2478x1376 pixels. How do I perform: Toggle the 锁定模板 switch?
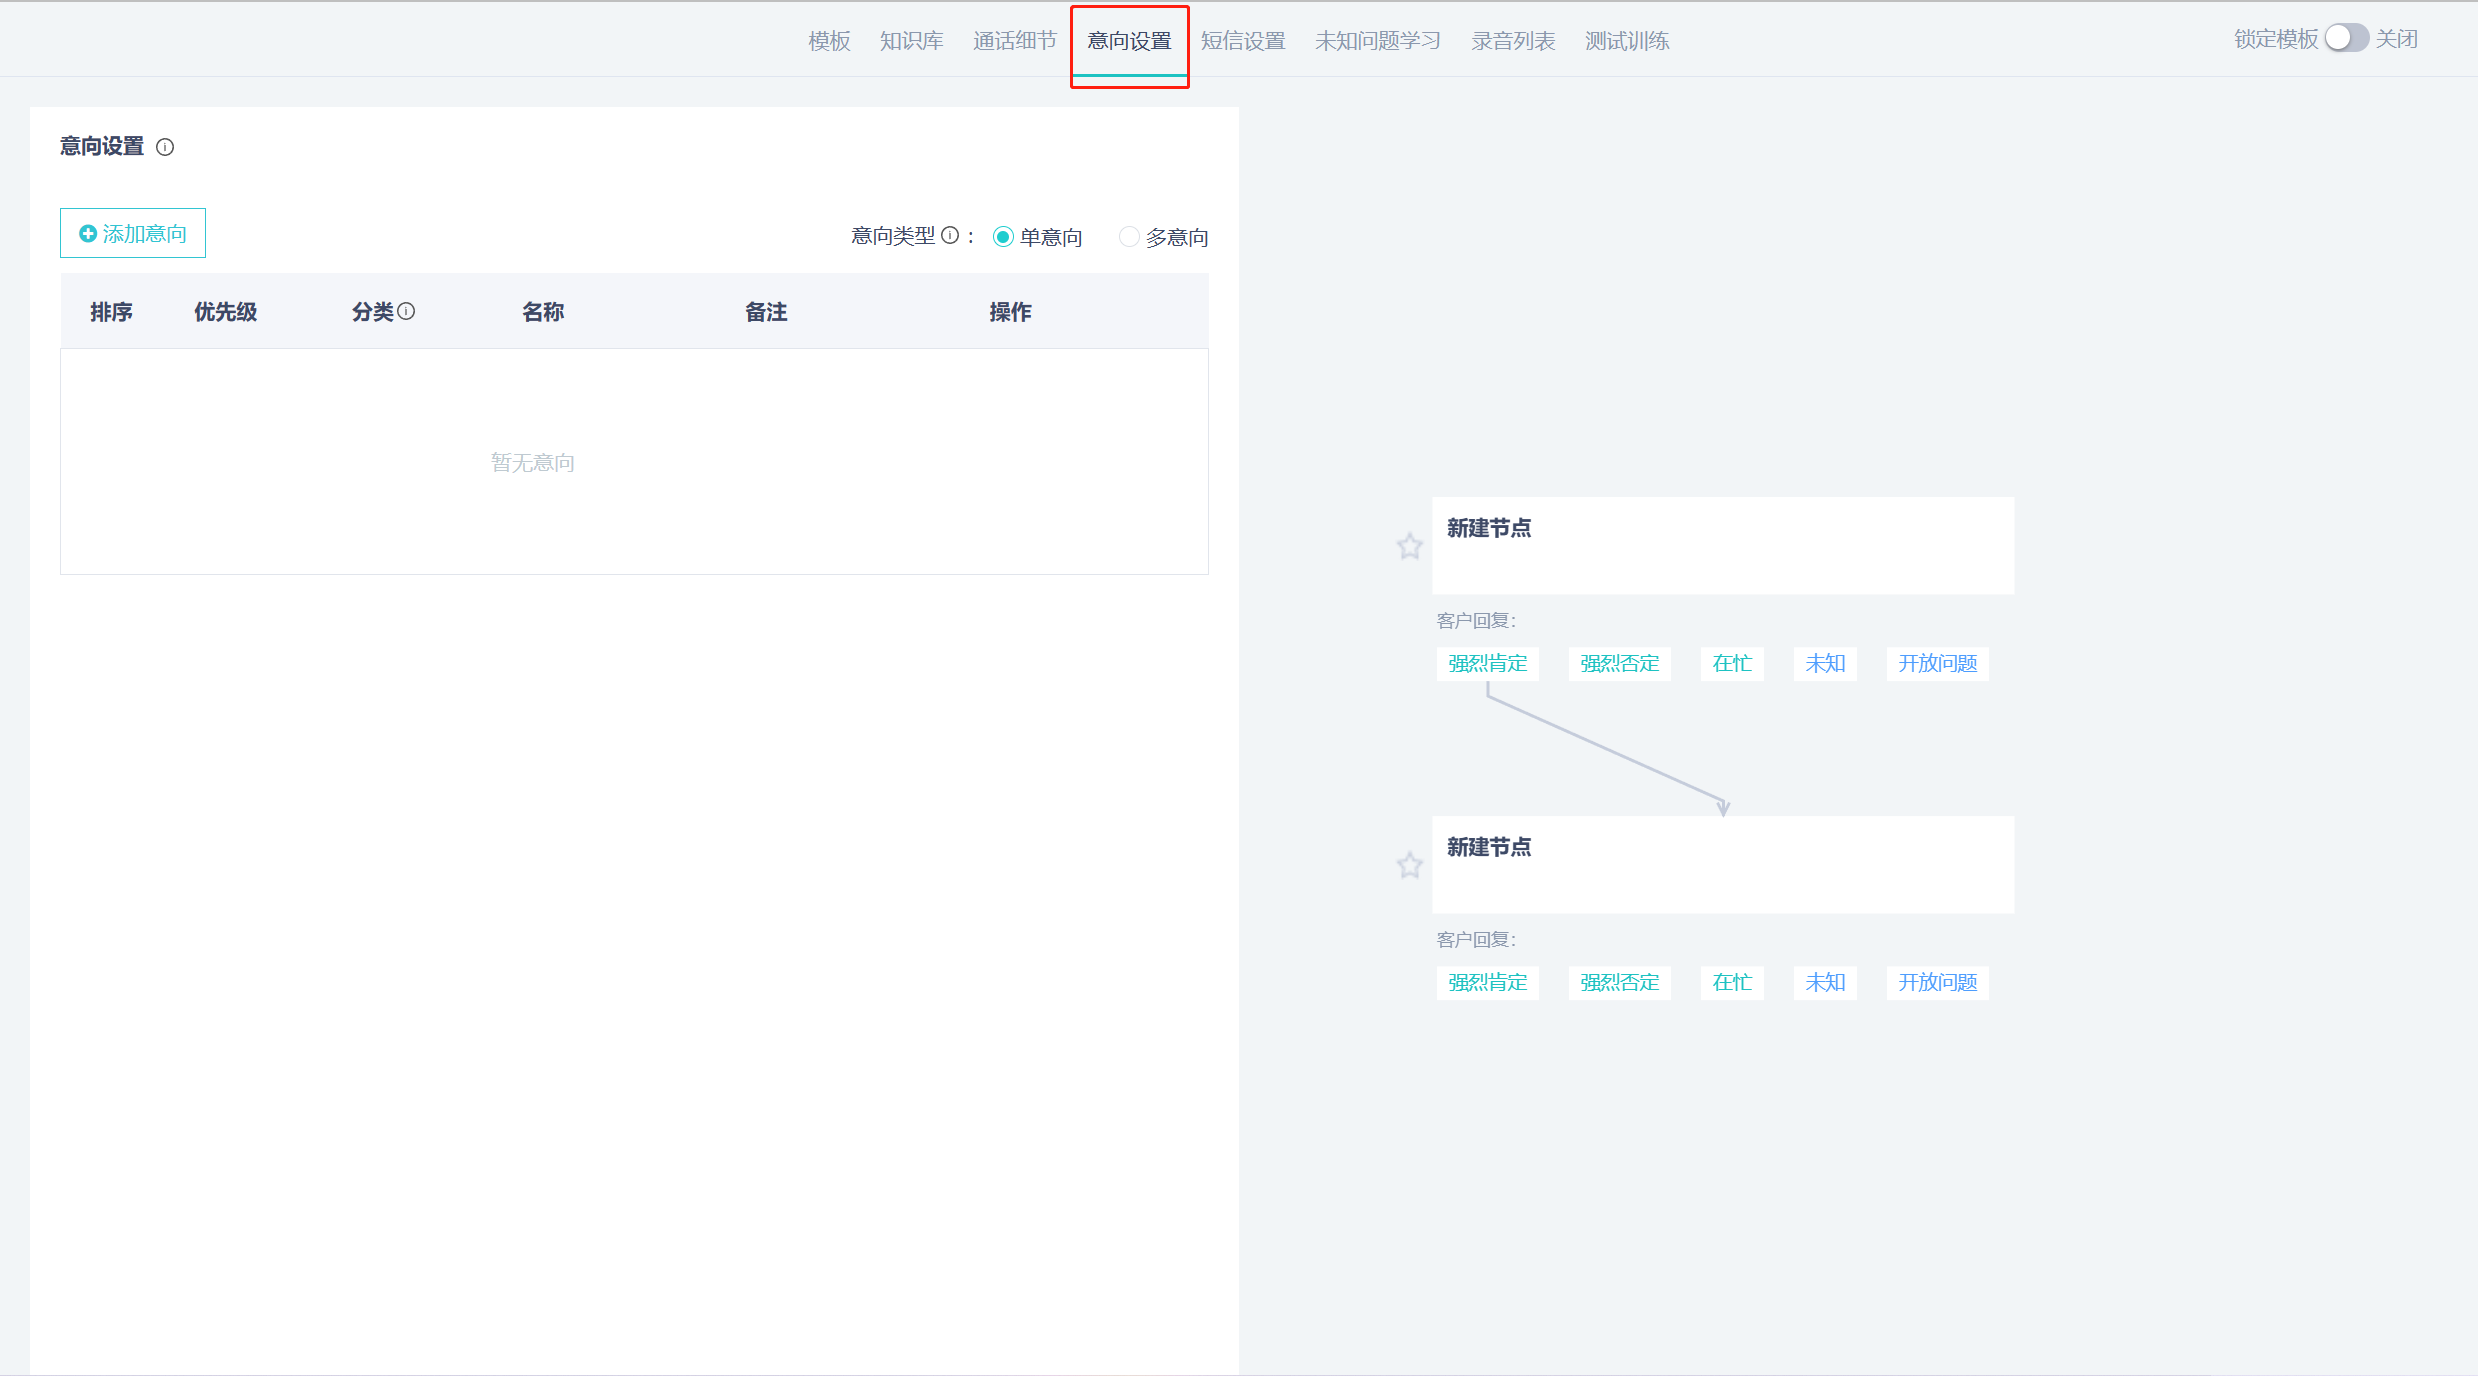click(2345, 38)
